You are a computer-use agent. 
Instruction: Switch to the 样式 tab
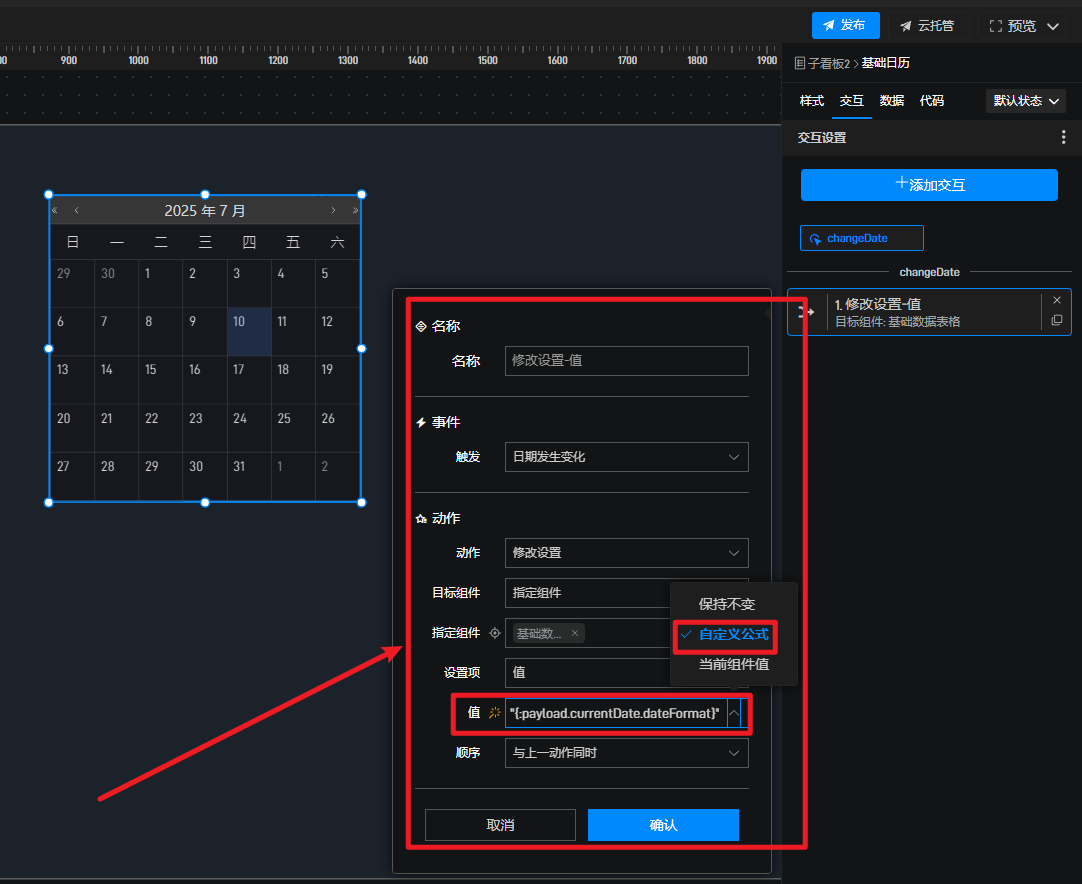(x=811, y=101)
